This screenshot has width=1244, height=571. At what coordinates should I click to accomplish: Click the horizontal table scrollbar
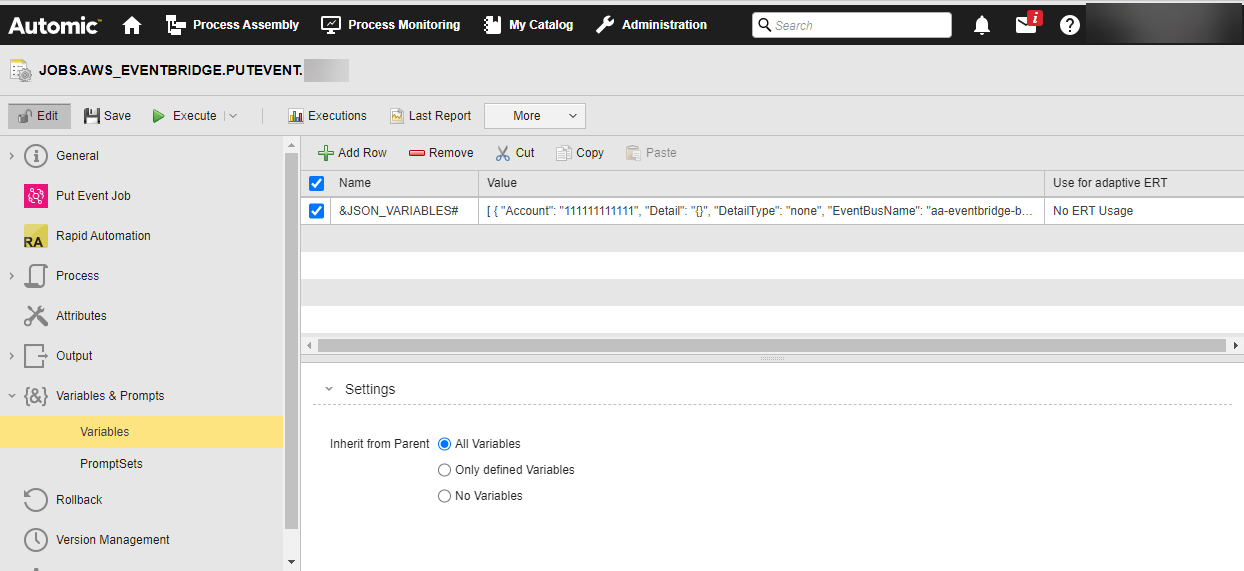[771, 345]
